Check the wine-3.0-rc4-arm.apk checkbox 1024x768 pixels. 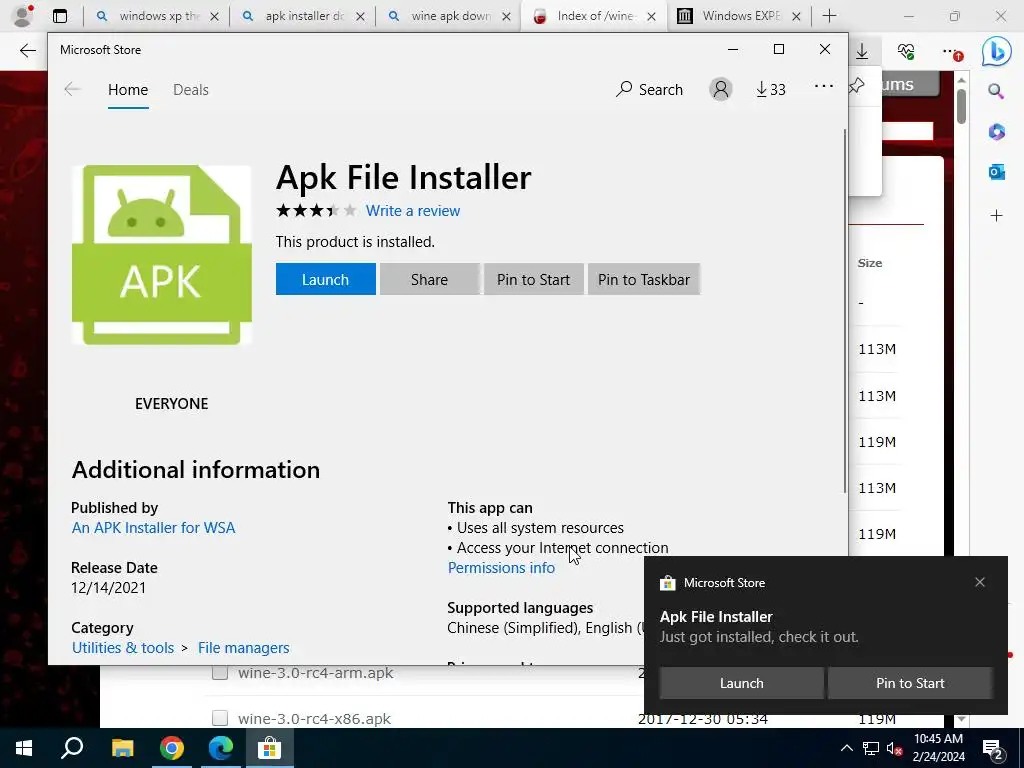click(x=220, y=672)
